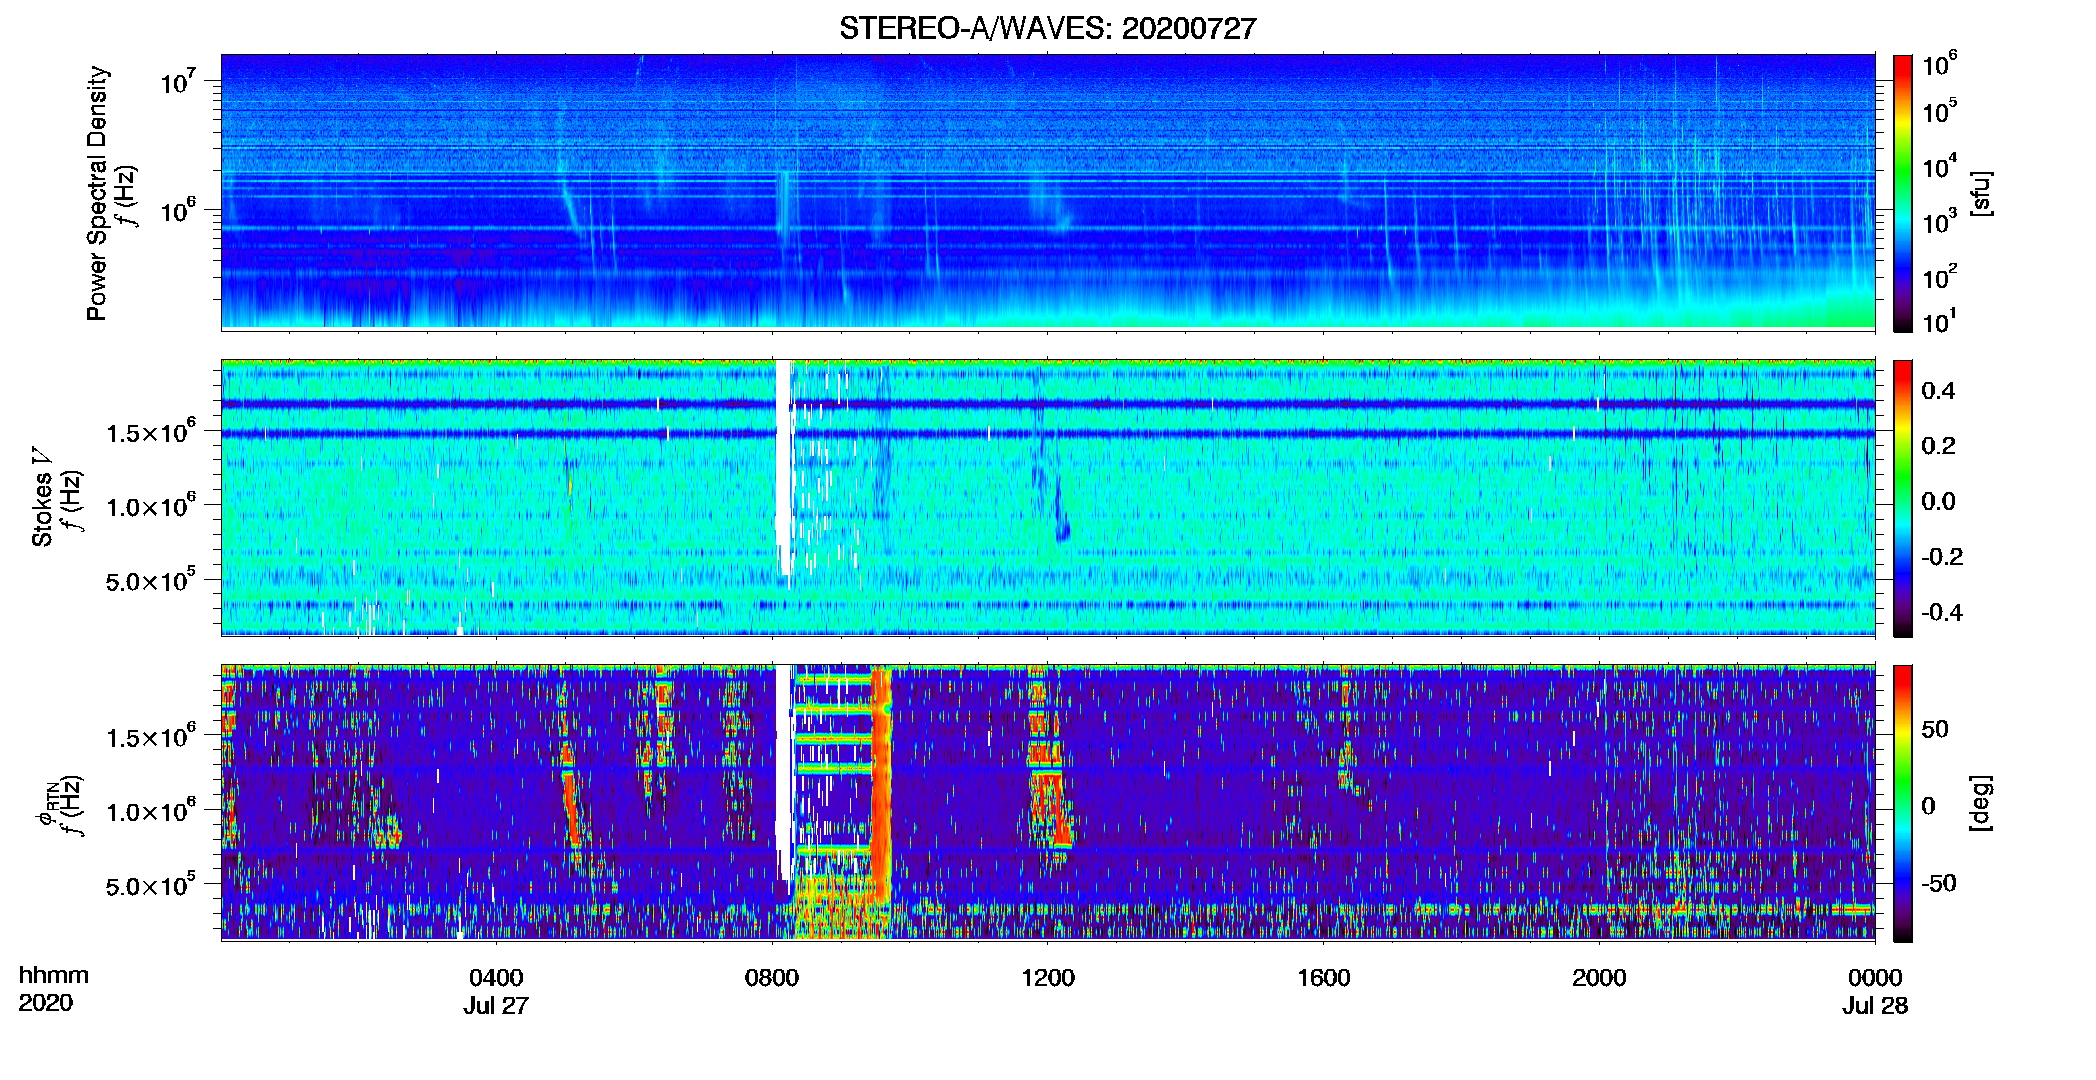
Task: Select the Jul 27 date label
Action: [496, 1005]
